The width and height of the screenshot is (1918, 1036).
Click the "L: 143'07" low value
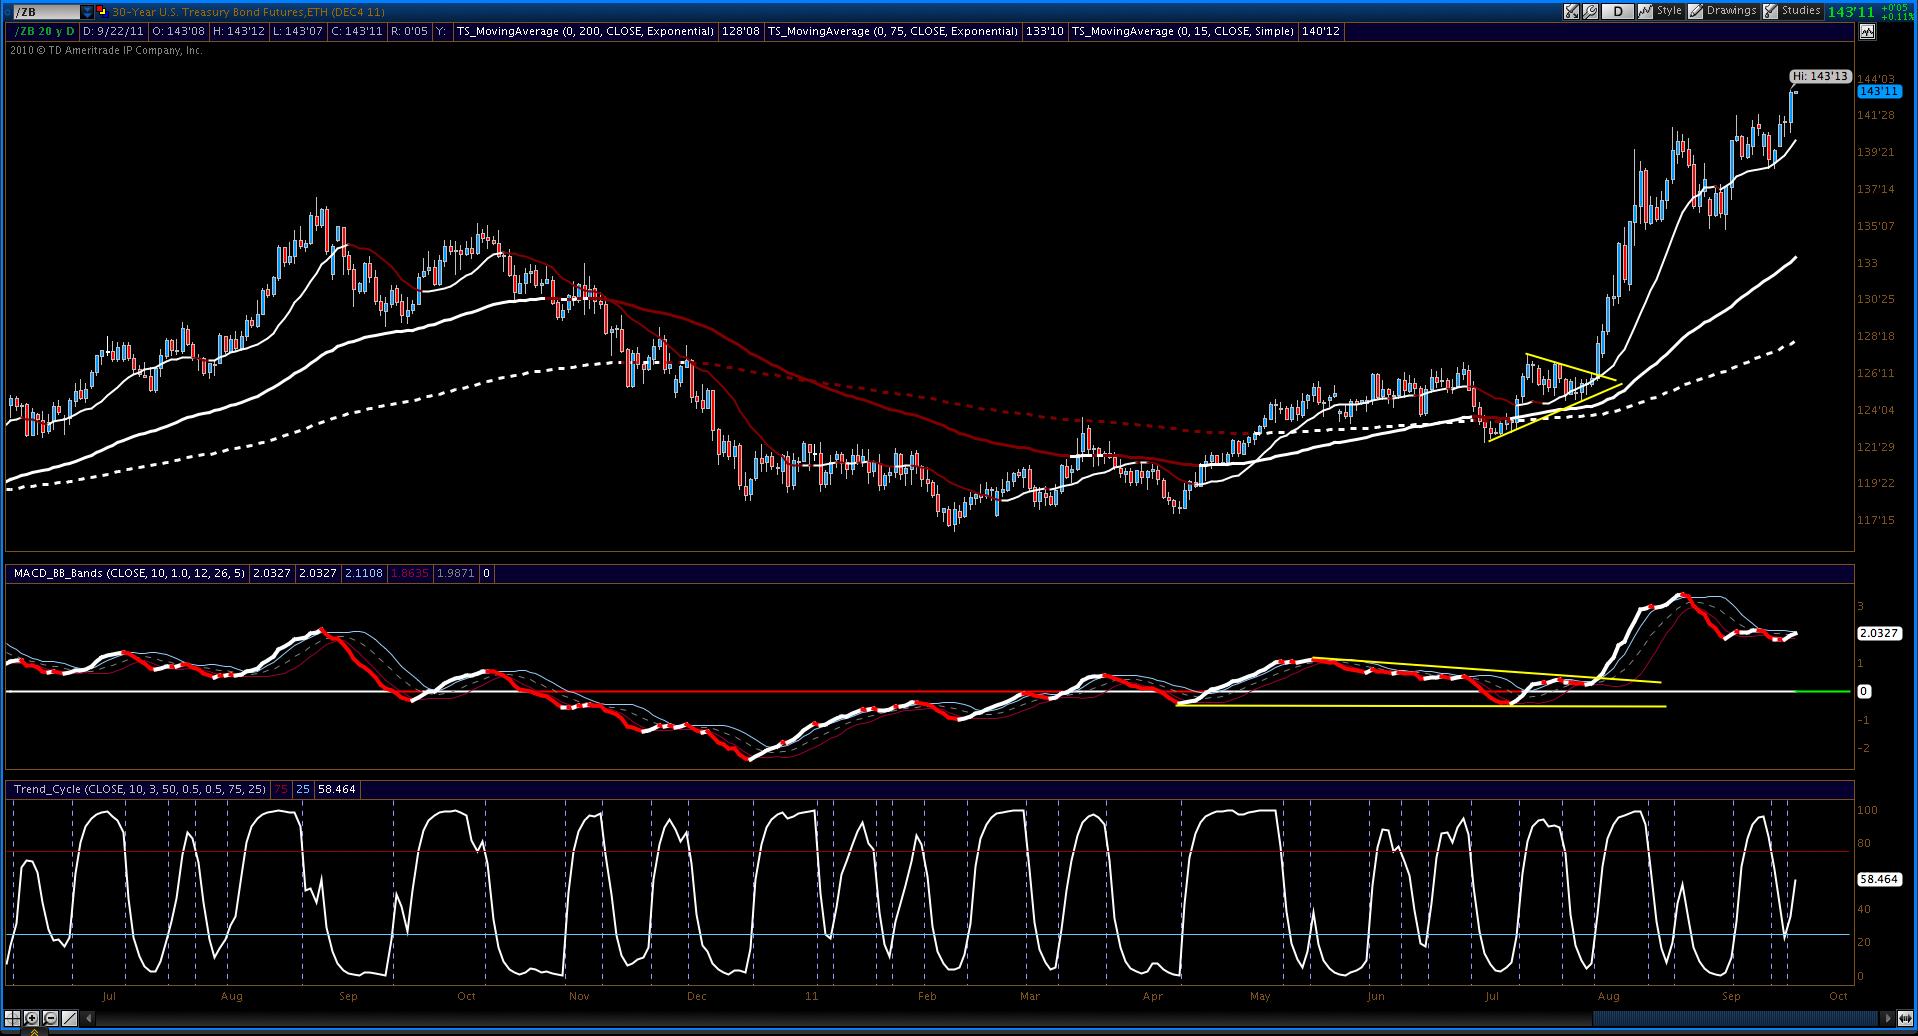click(298, 32)
